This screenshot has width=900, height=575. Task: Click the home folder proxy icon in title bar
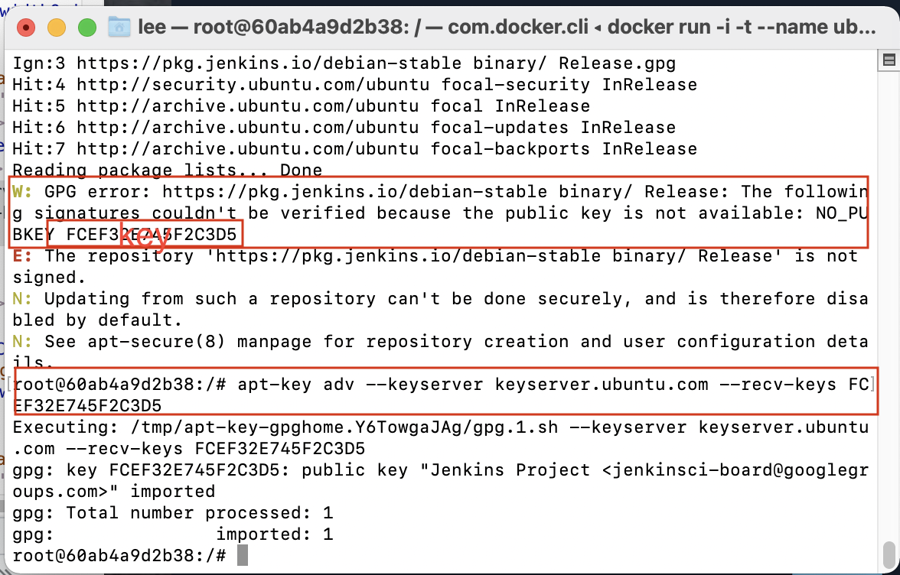[x=119, y=27]
